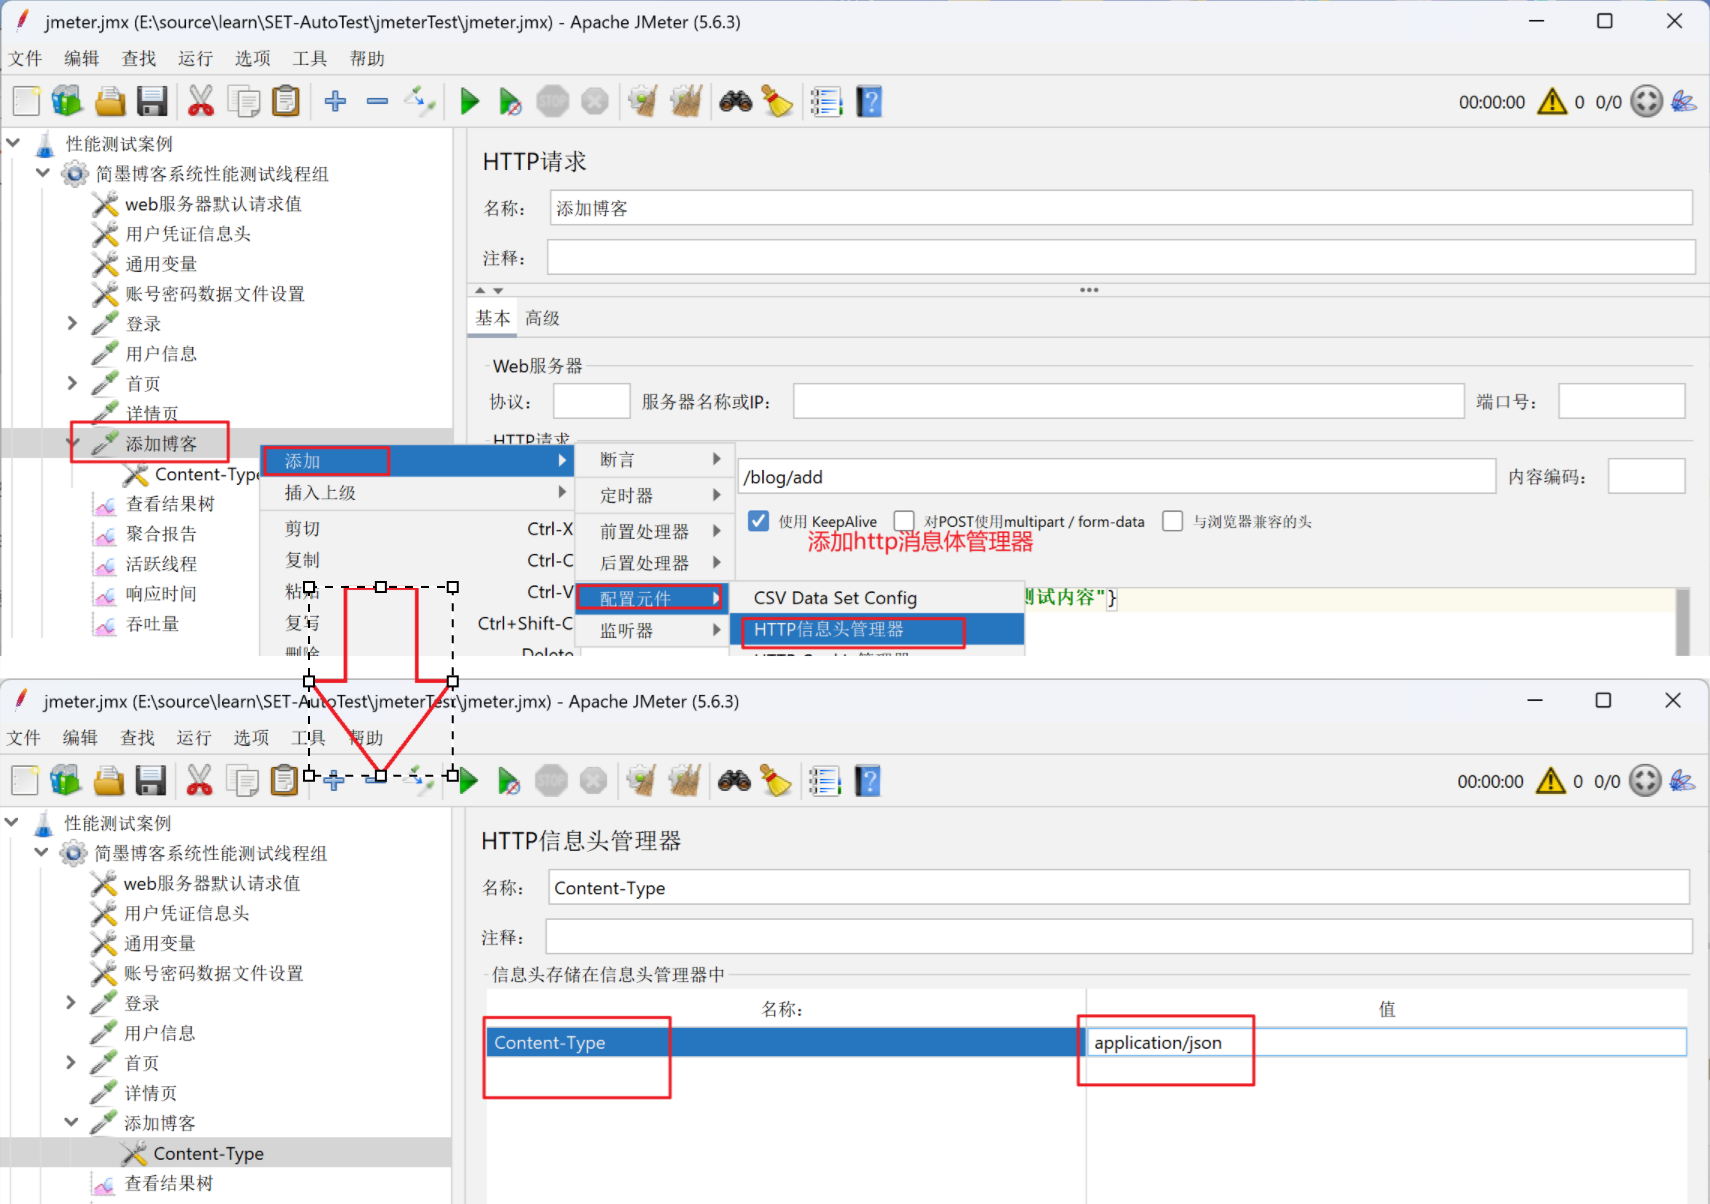Viewport: 1710px width, 1204px height.
Task: Expand 首页 node in bottom window tree
Action: click(x=71, y=1062)
